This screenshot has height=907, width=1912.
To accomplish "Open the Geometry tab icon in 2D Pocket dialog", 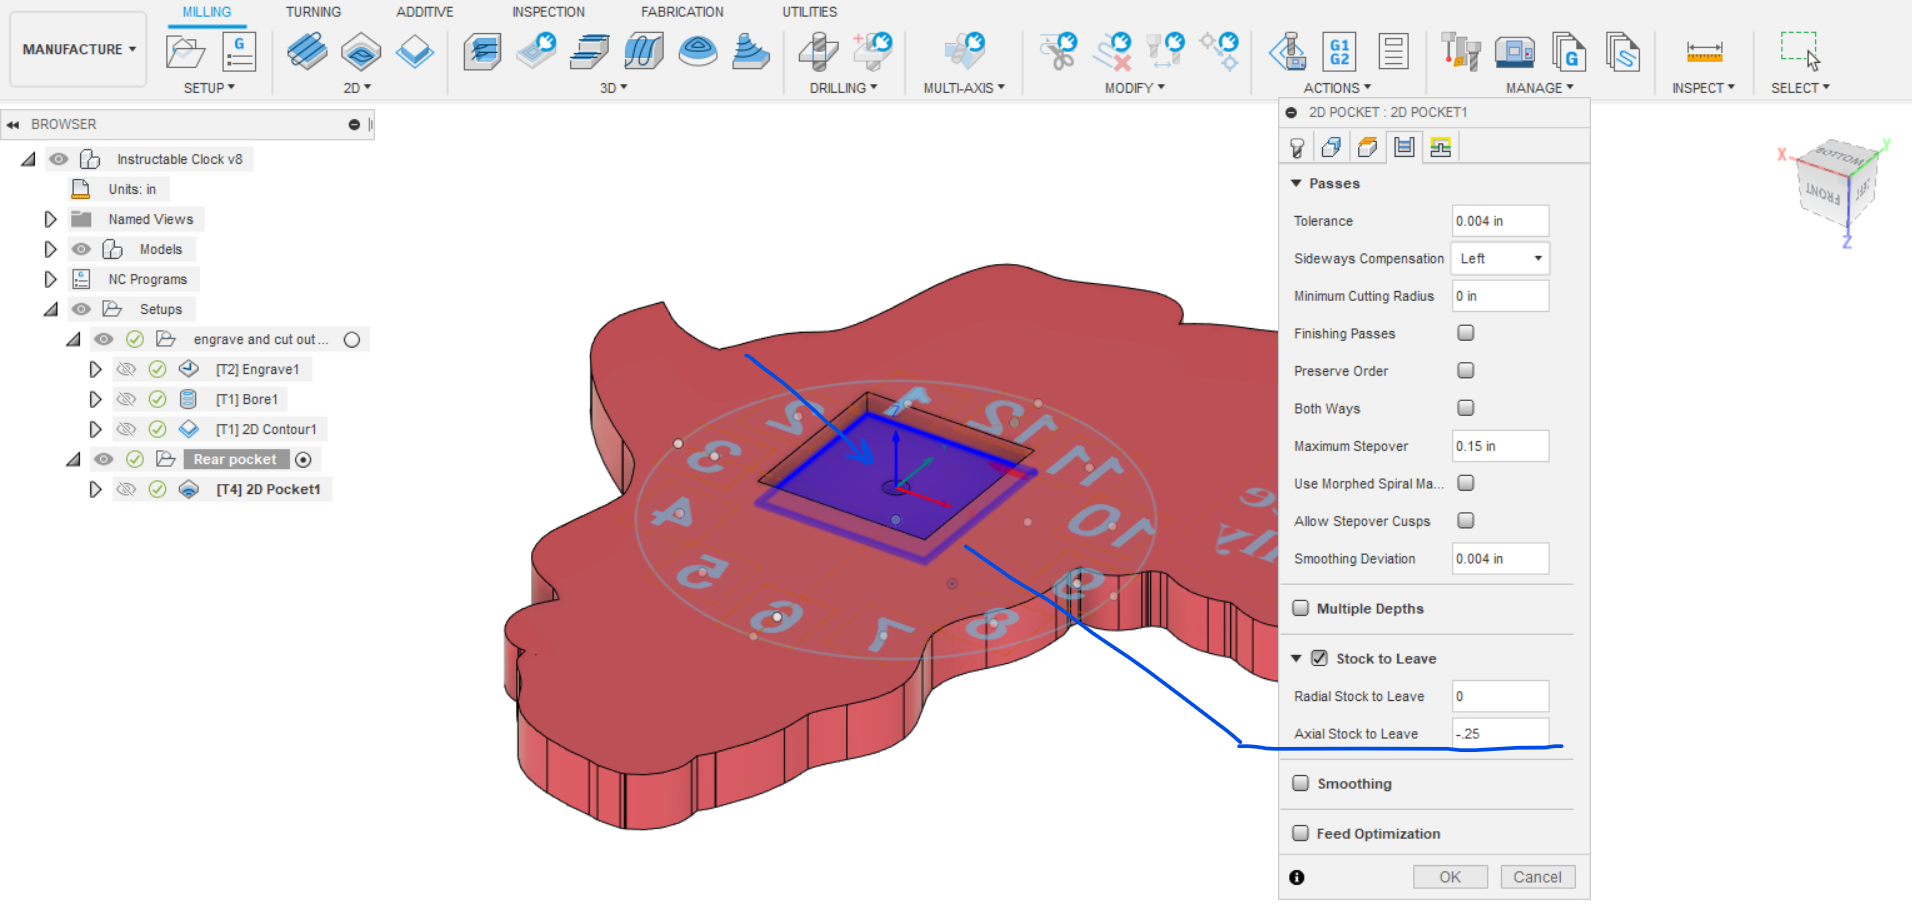I will coord(1331,148).
